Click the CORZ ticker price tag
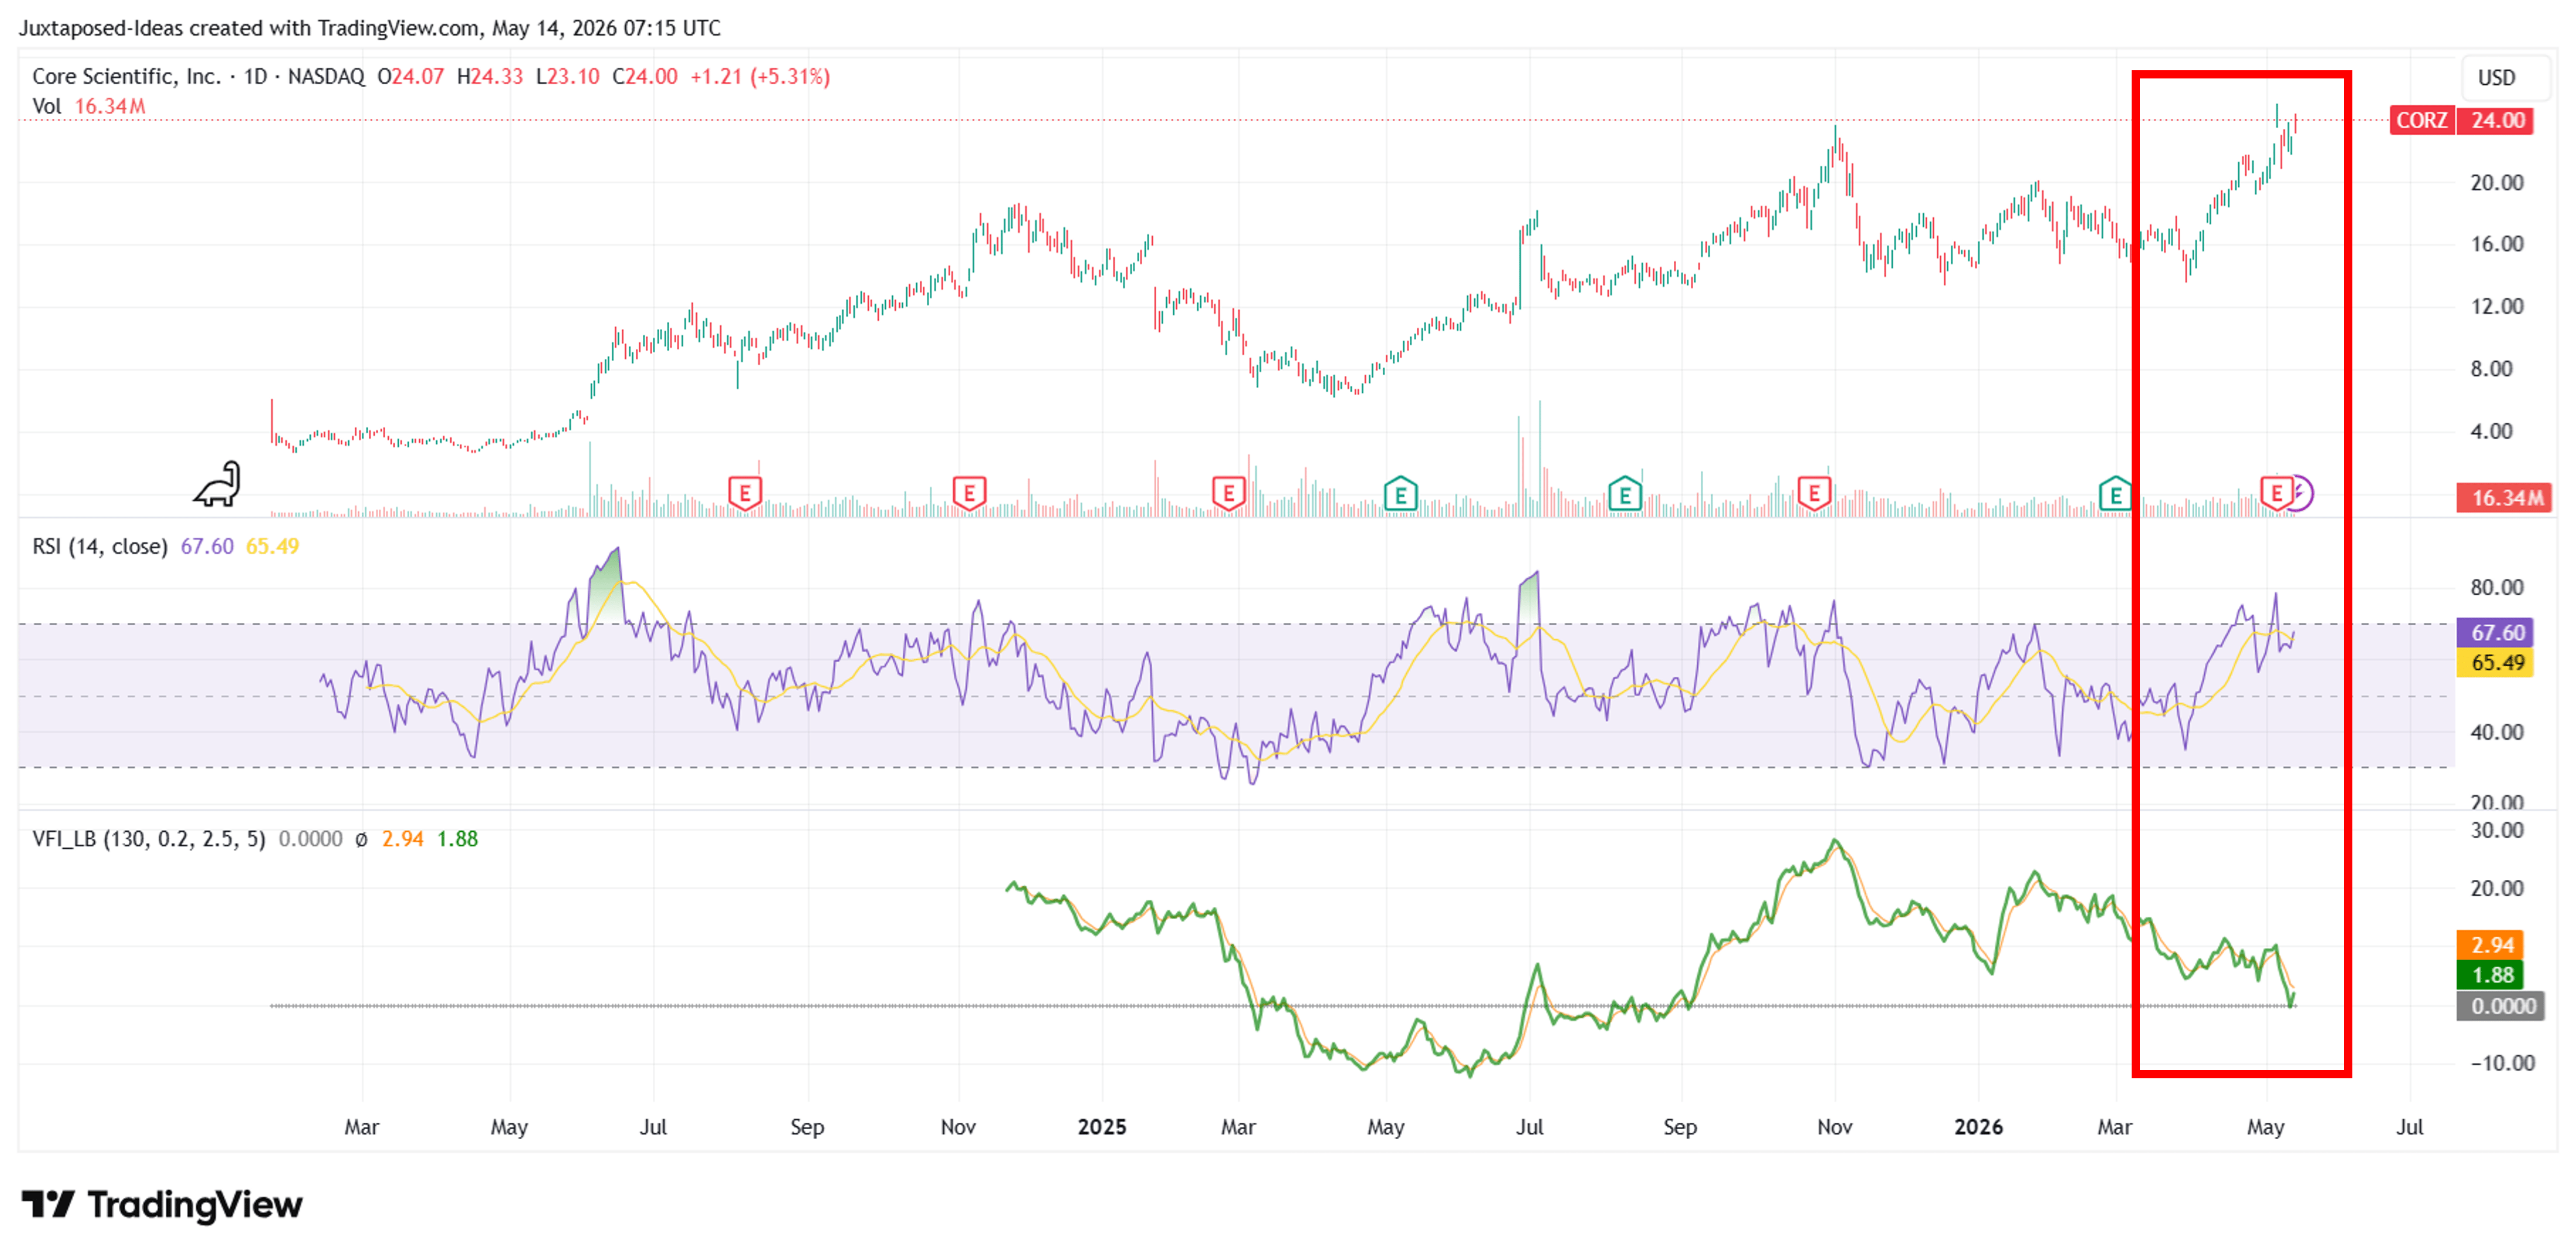Screen dimensions: 2576x1258 (2421, 120)
